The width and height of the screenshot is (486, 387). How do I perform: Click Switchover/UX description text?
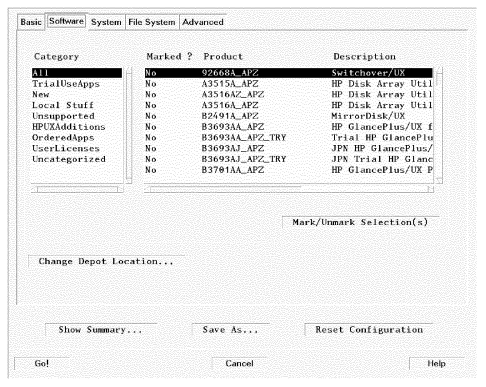(368, 73)
